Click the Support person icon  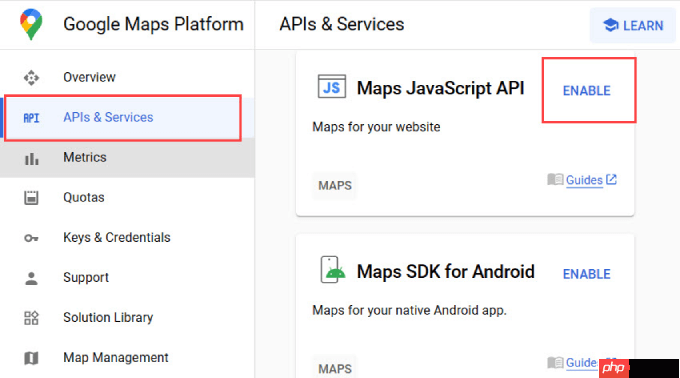(31, 278)
